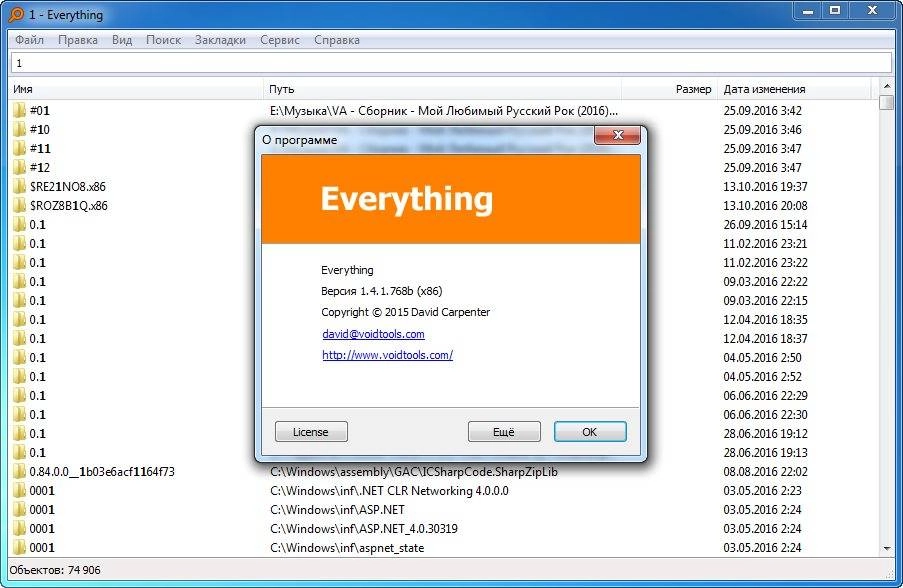The height and width of the screenshot is (588, 903).
Task: Click path C:\Windows\inf\aspnet_state
Action: point(347,548)
